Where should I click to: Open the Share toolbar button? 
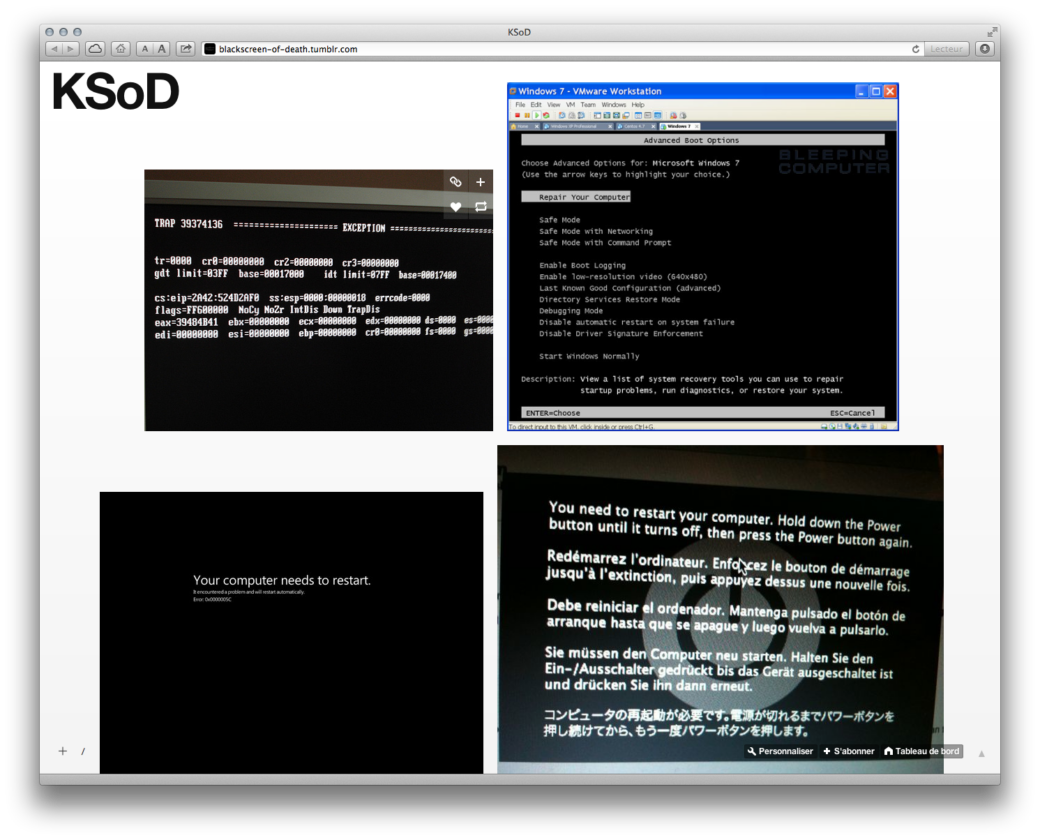coord(186,49)
